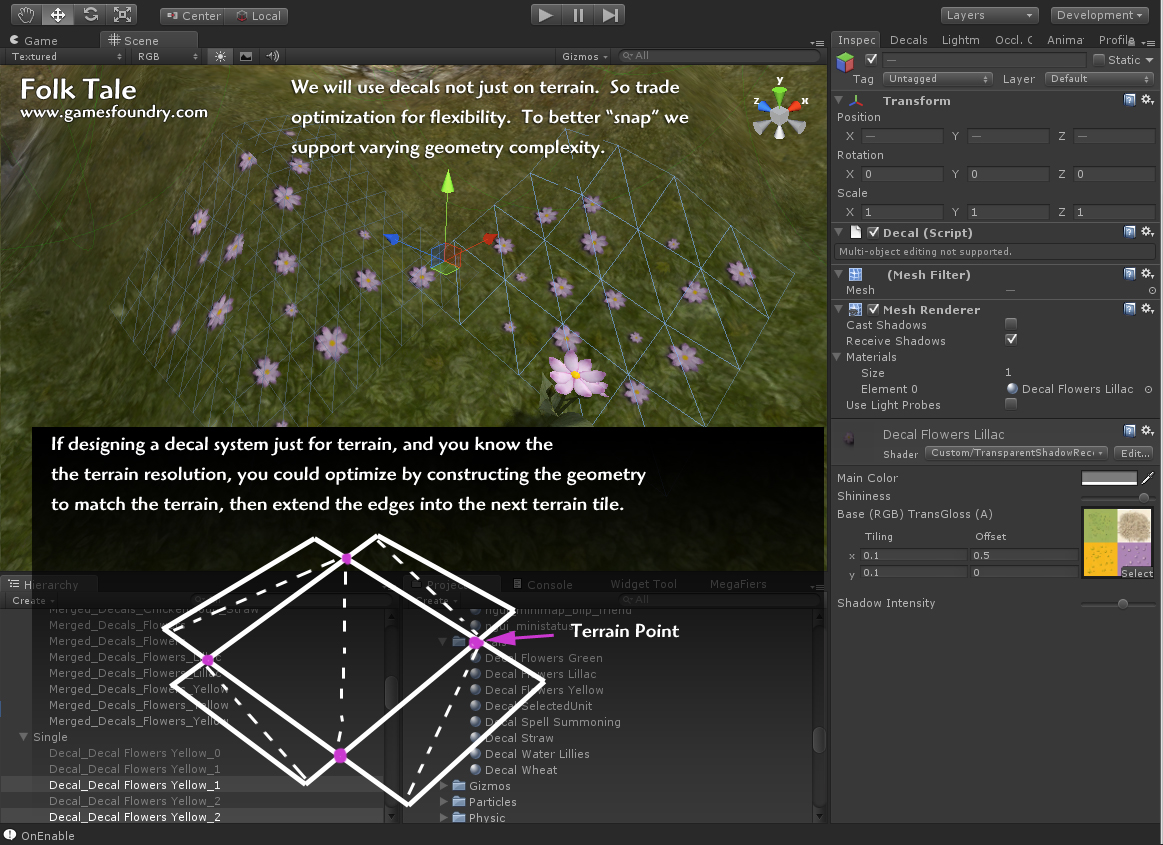Screen dimensions: 1163x845
Task: Open the Gizmos dropdown
Action: coord(584,56)
